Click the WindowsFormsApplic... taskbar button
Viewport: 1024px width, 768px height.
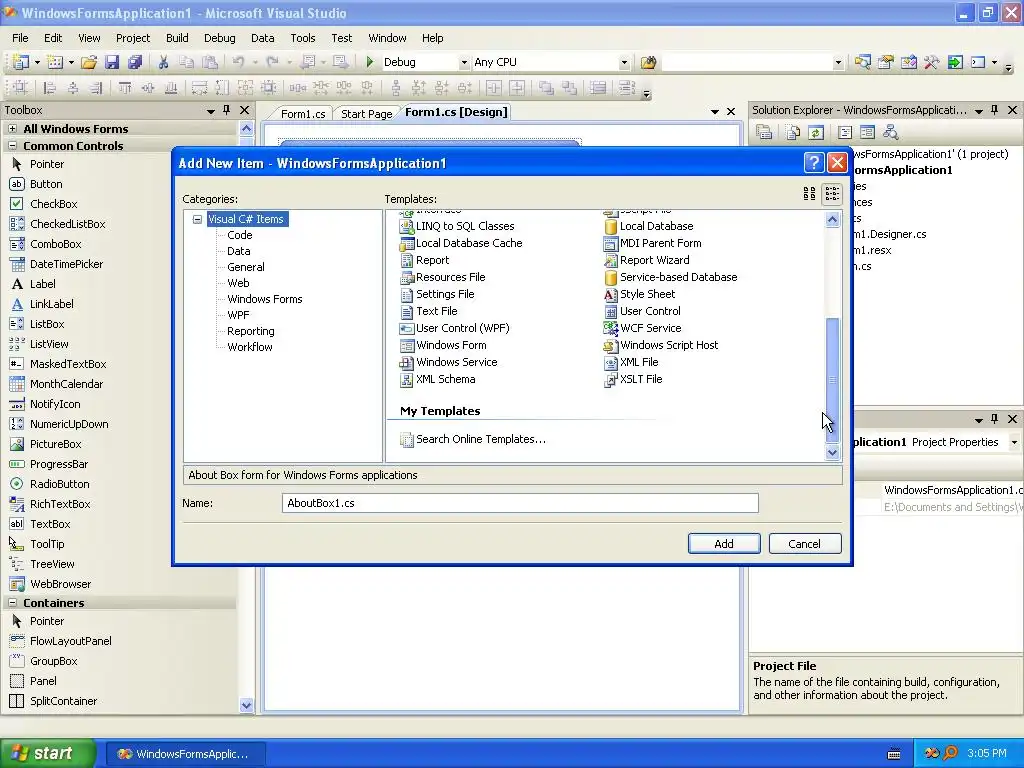184,754
